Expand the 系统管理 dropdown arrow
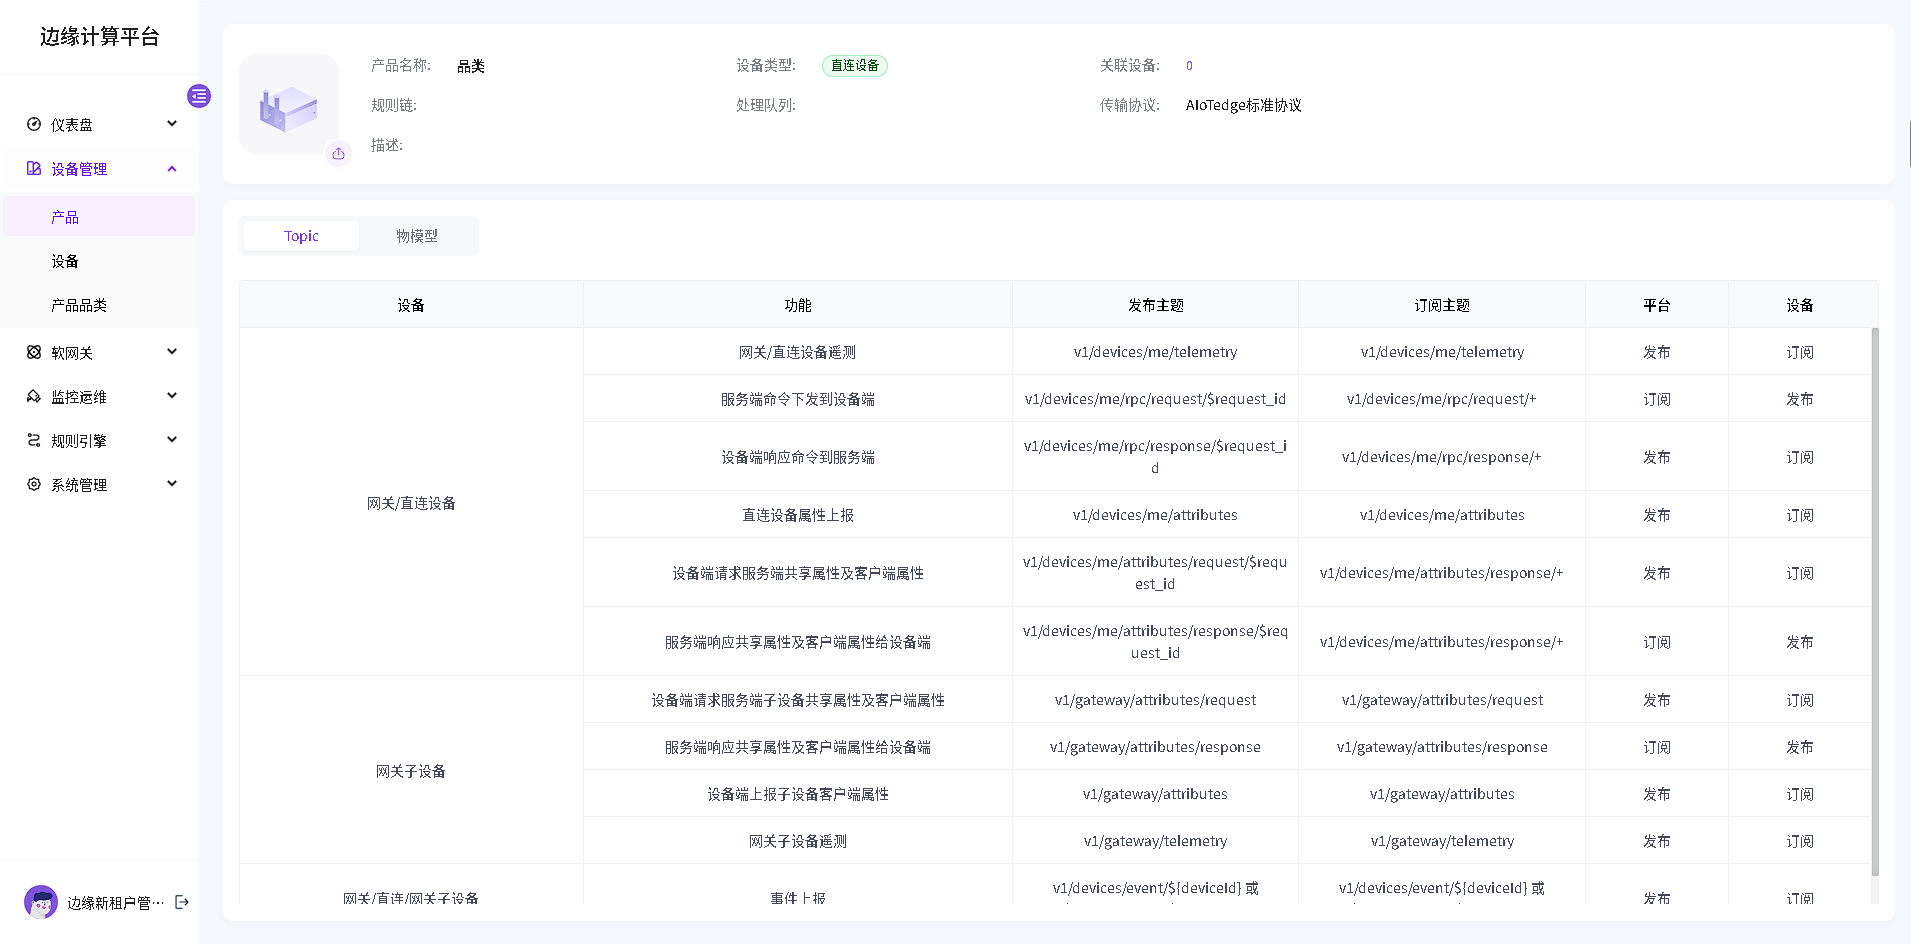Image resolution: width=1911 pixels, height=944 pixels. (x=172, y=484)
